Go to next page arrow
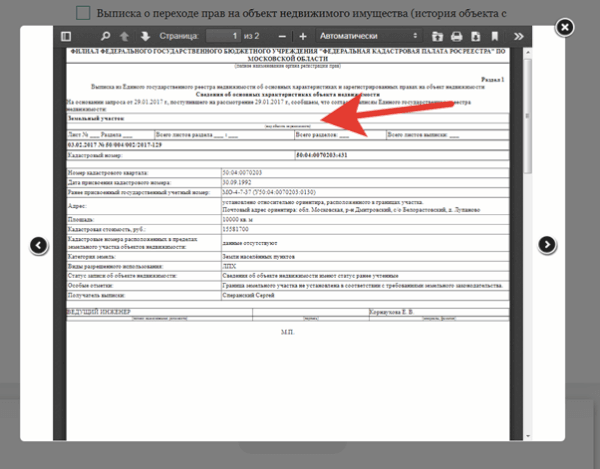Screen dimensions: 600x469 (145, 36)
